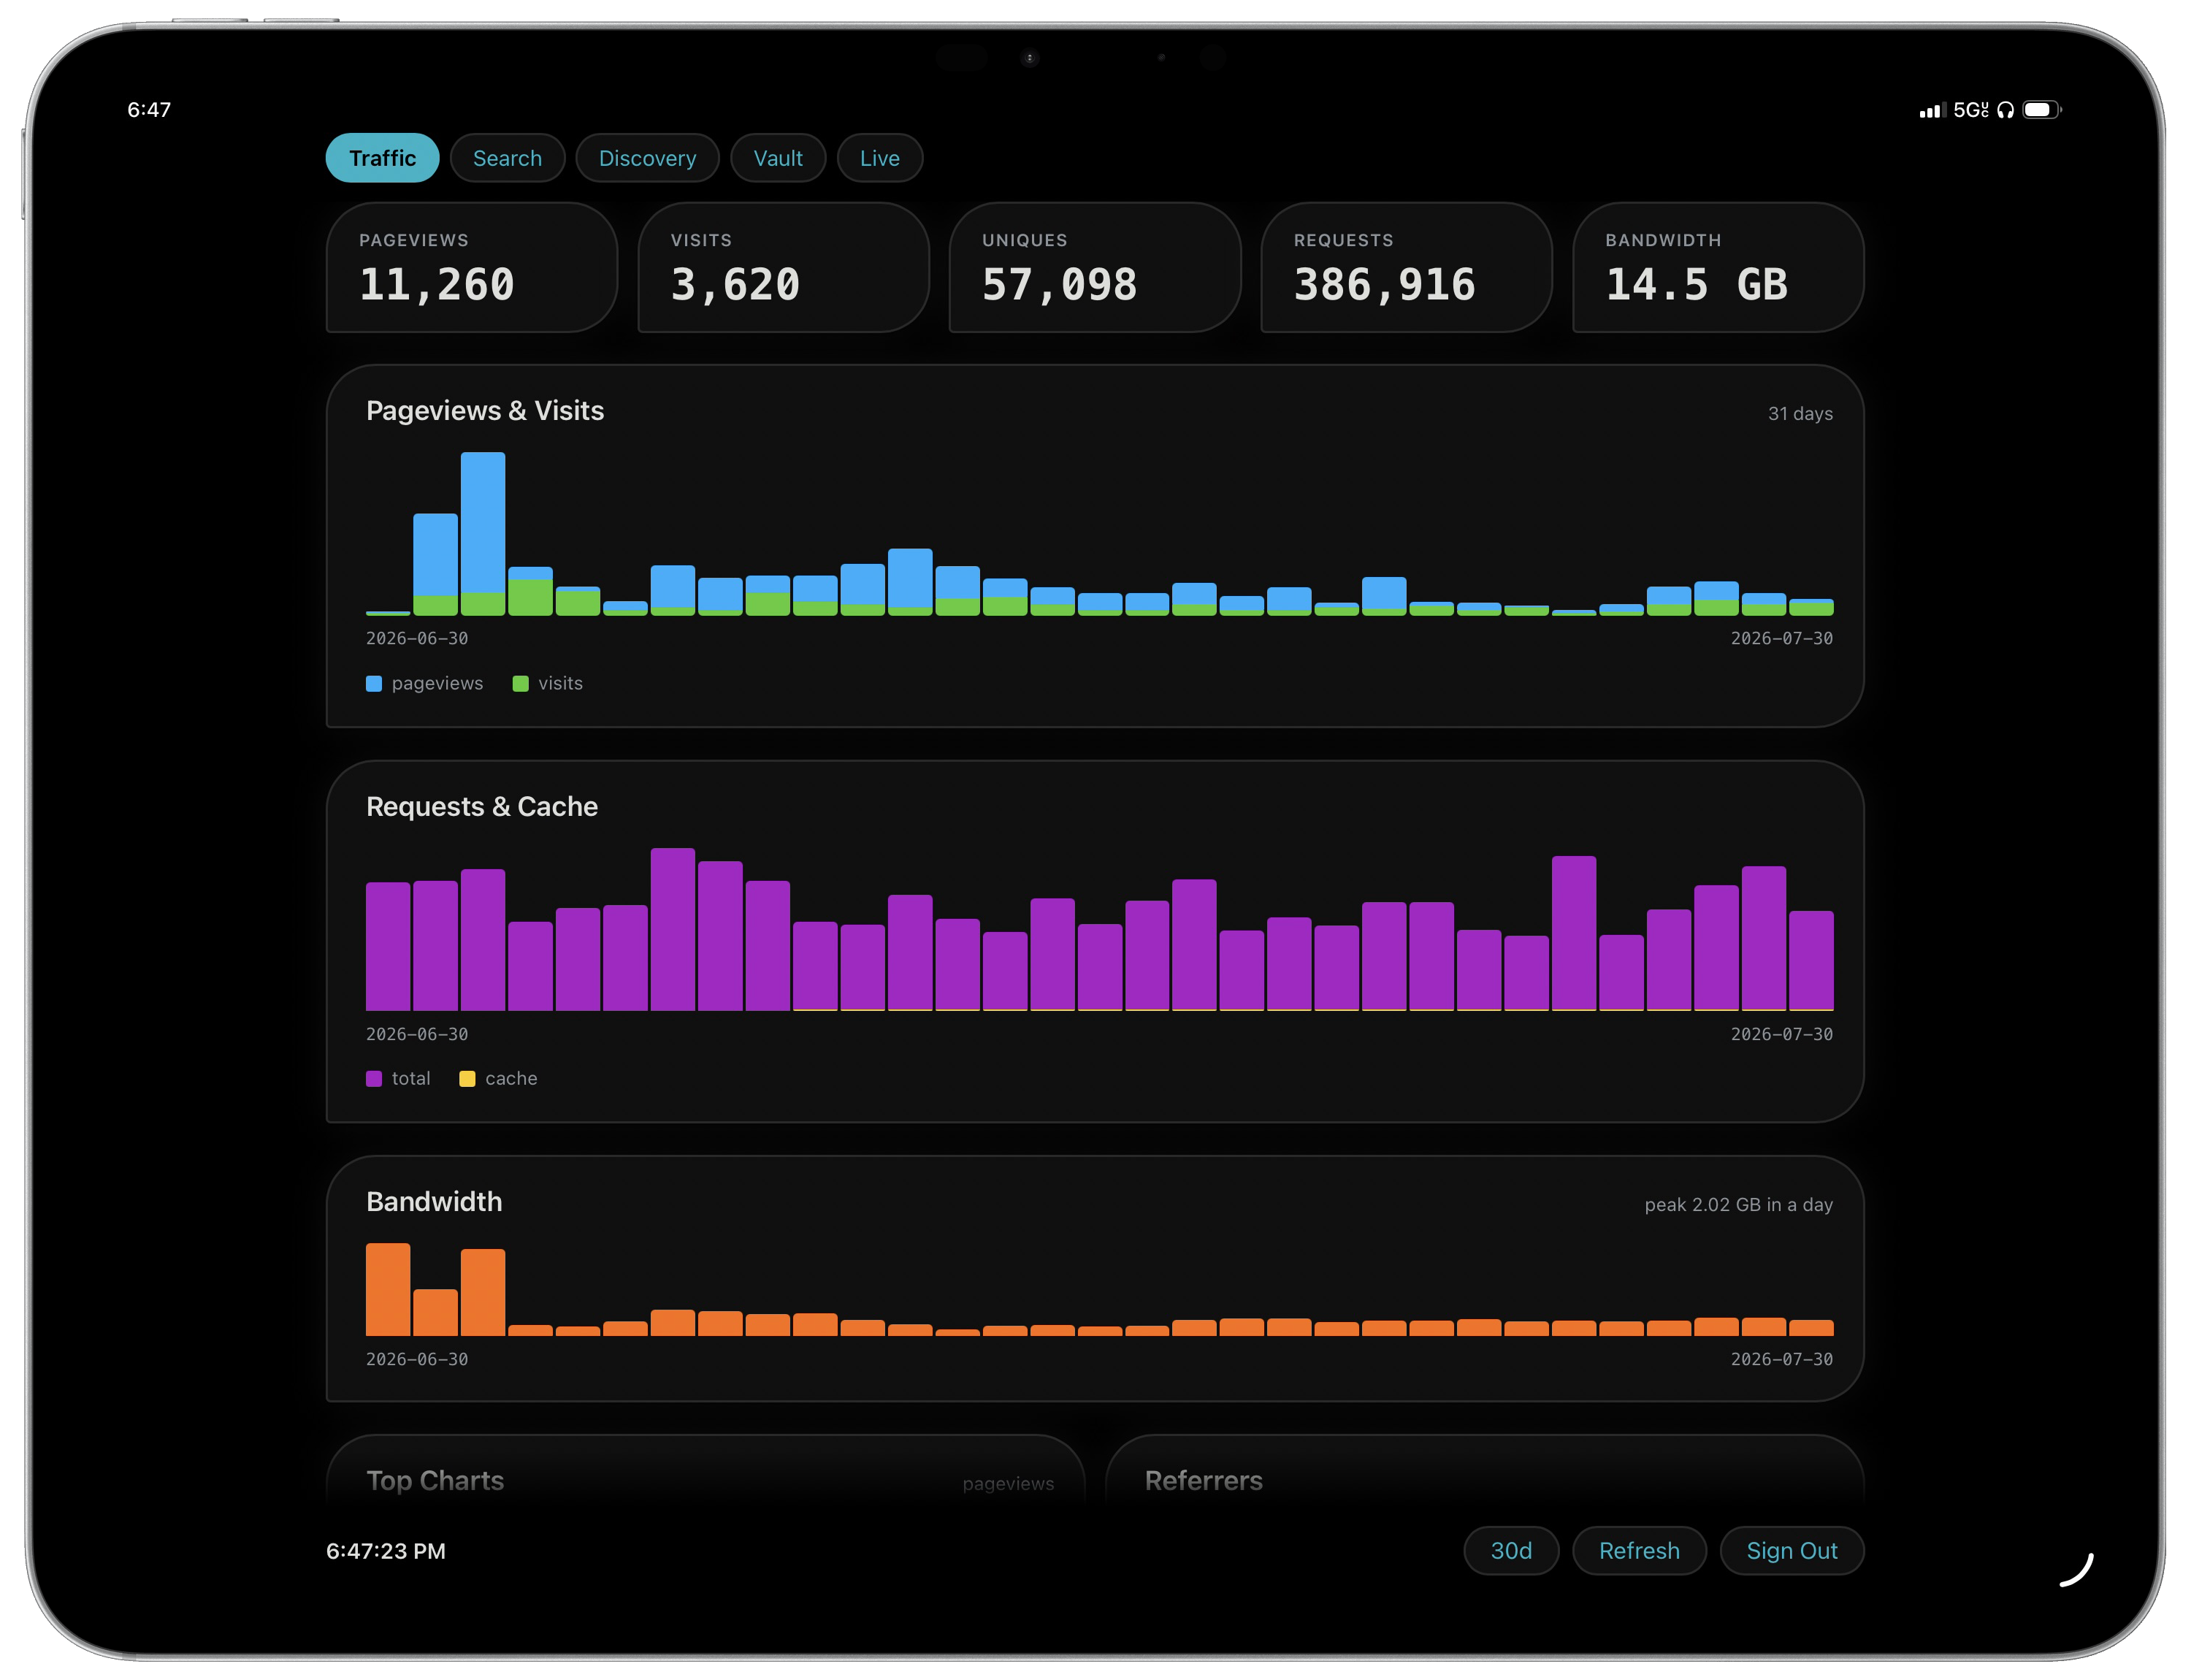The height and width of the screenshot is (1680, 2191).
Task: Click 'peak 2.02 GB in a day' text
Action: 1738,1204
